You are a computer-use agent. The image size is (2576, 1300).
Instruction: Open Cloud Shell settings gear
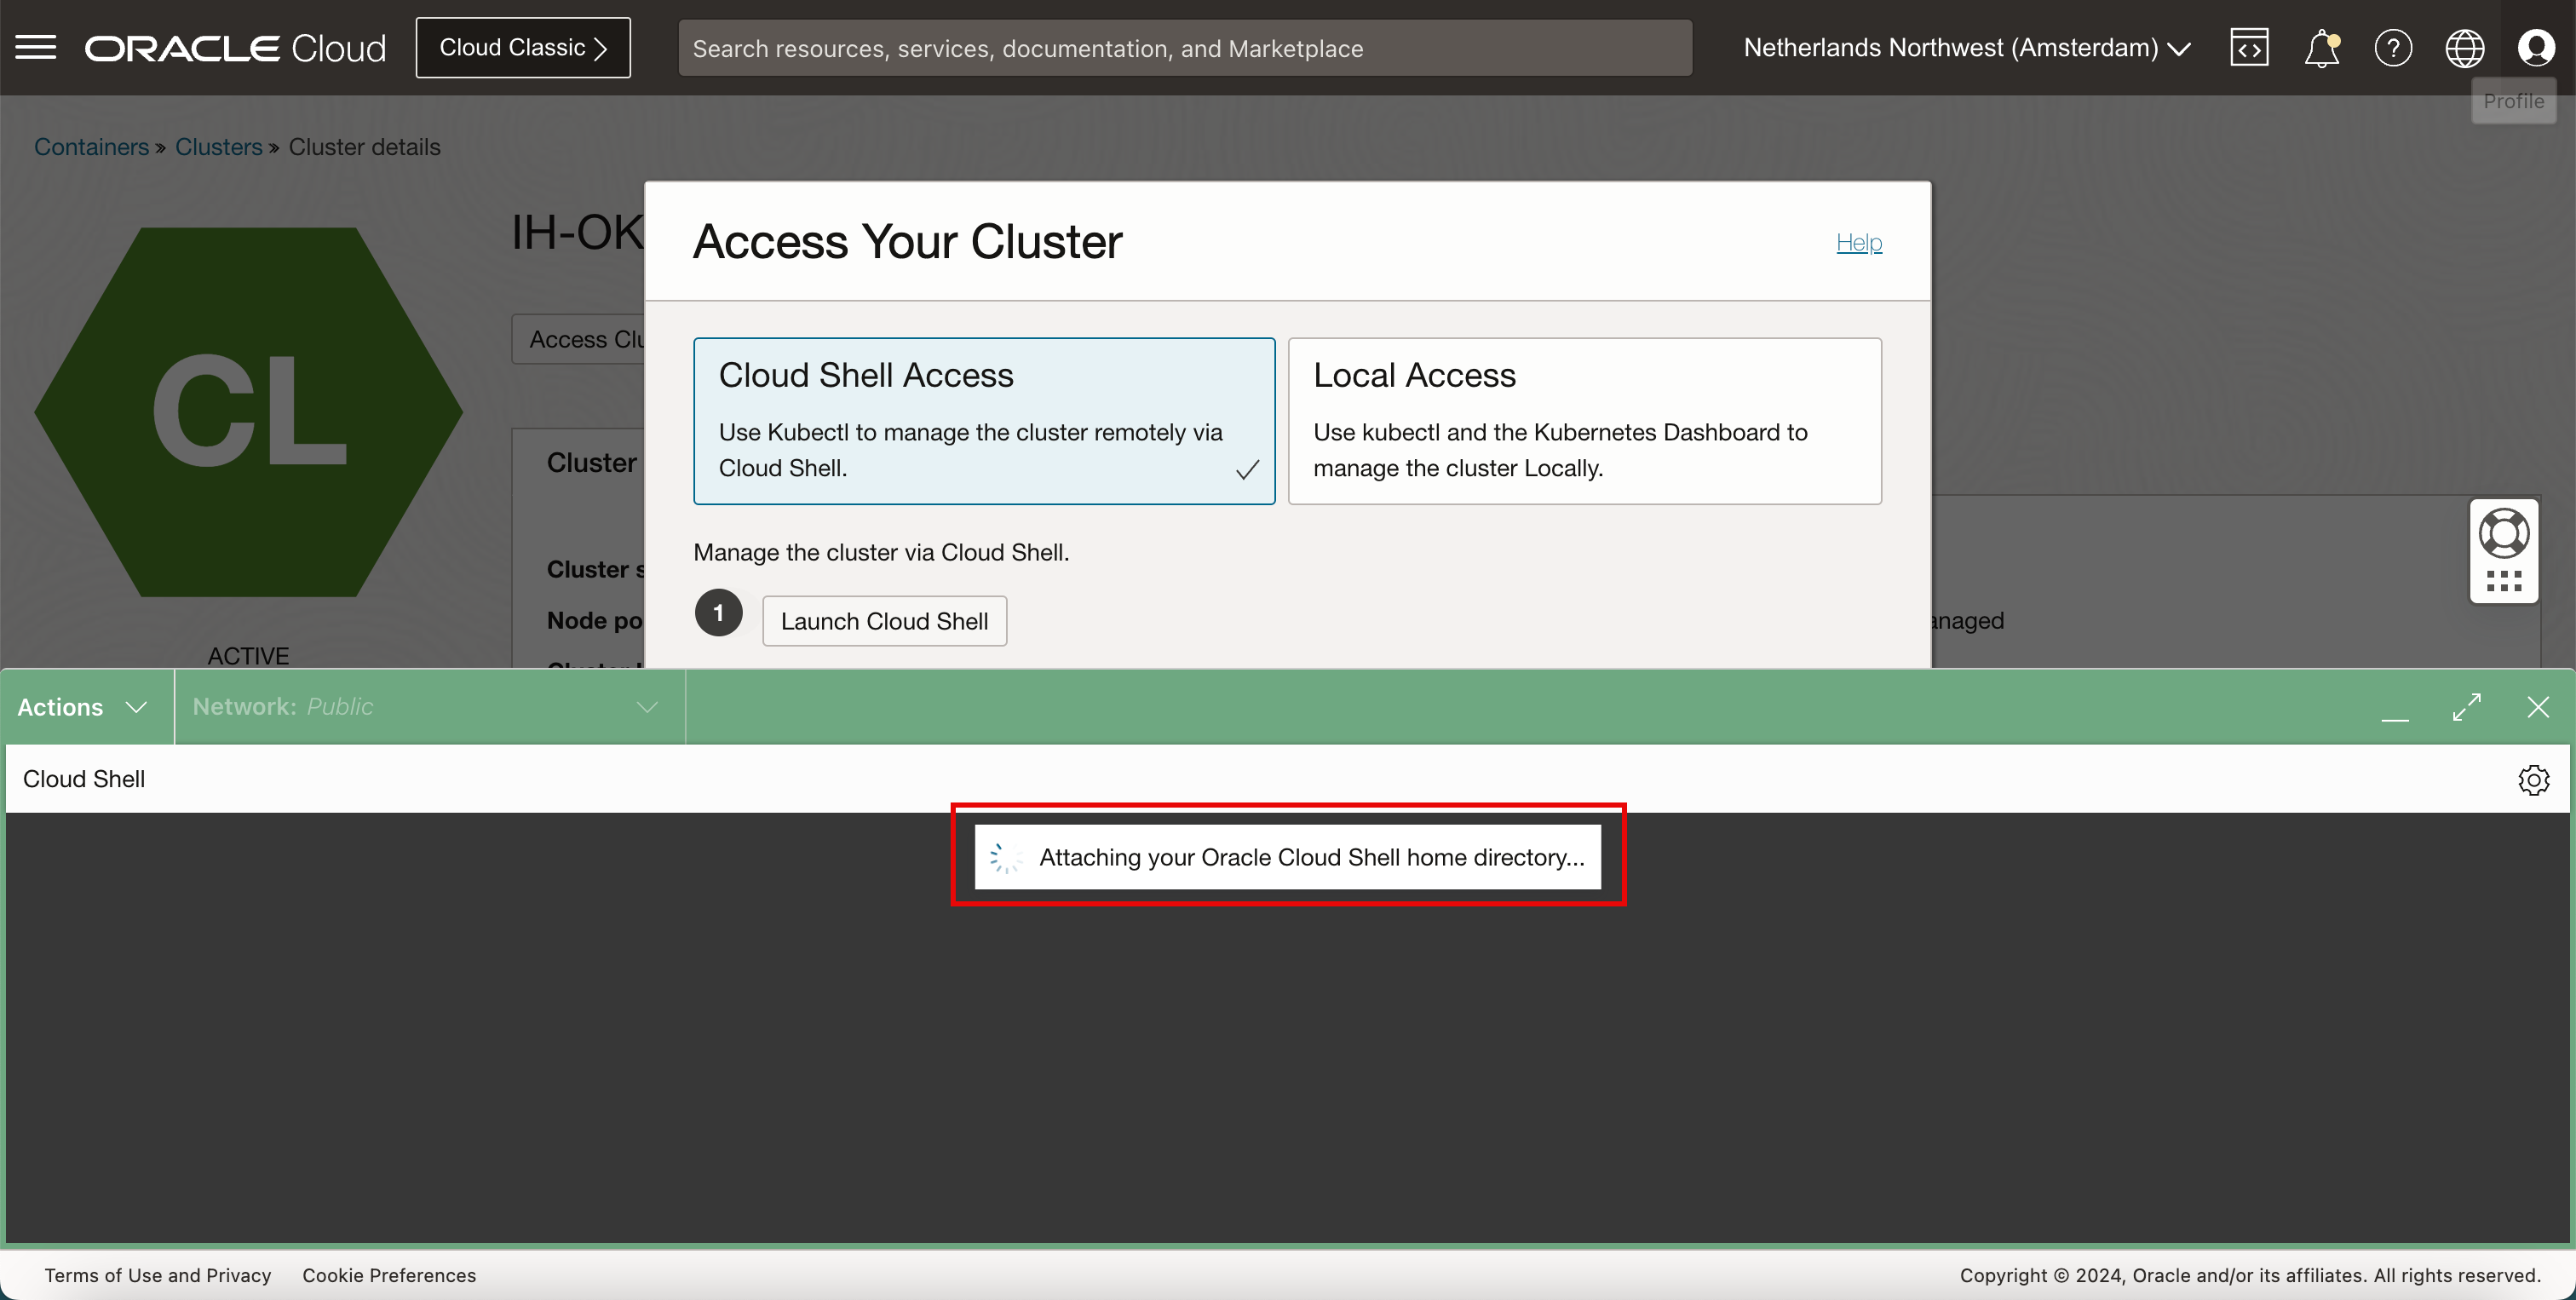click(2533, 779)
